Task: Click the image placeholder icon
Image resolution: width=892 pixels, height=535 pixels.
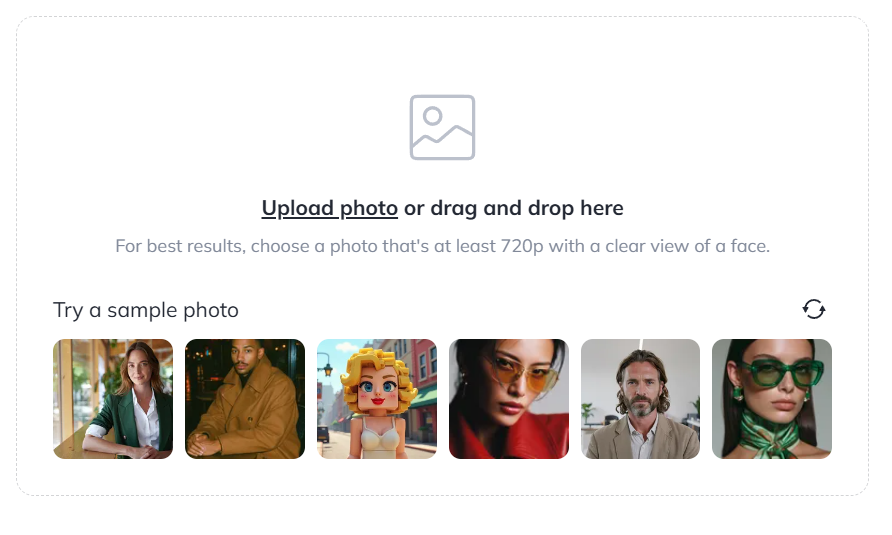Action: (x=442, y=127)
